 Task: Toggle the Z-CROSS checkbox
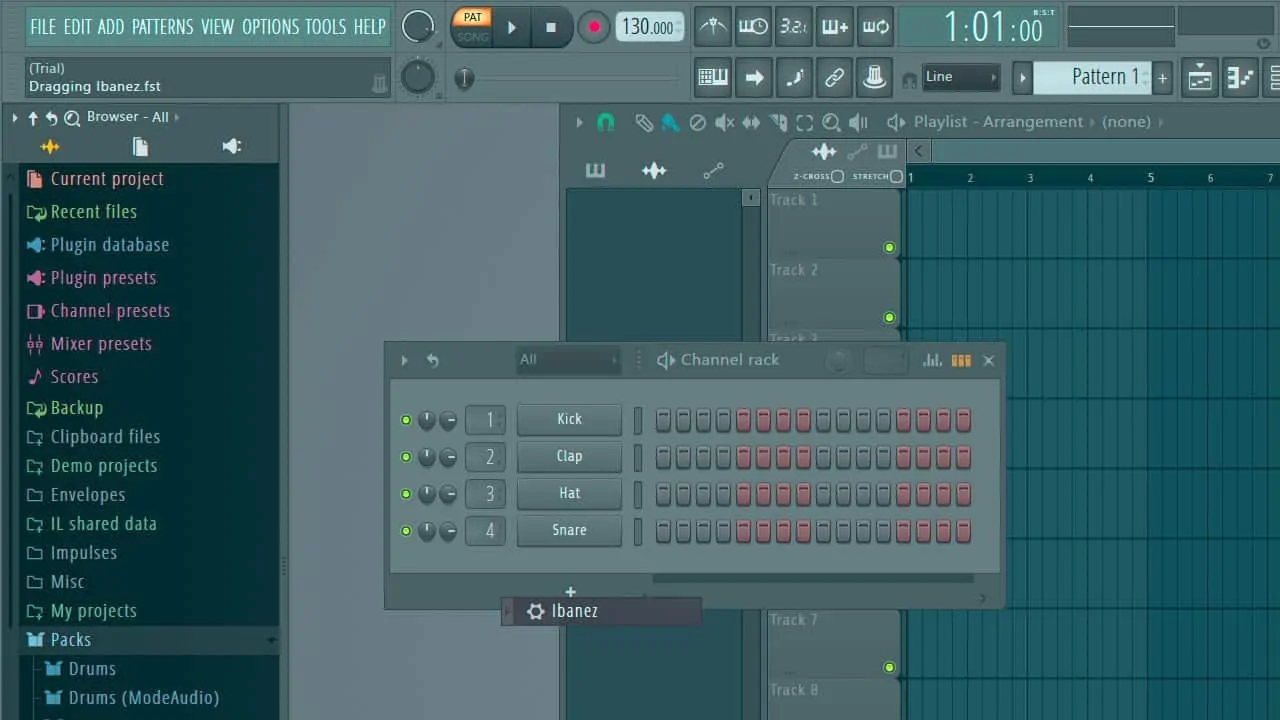tap(837, 176)
